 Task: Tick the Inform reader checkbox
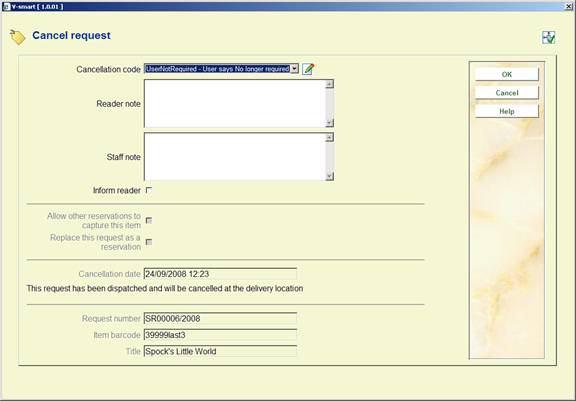[149, 190]
